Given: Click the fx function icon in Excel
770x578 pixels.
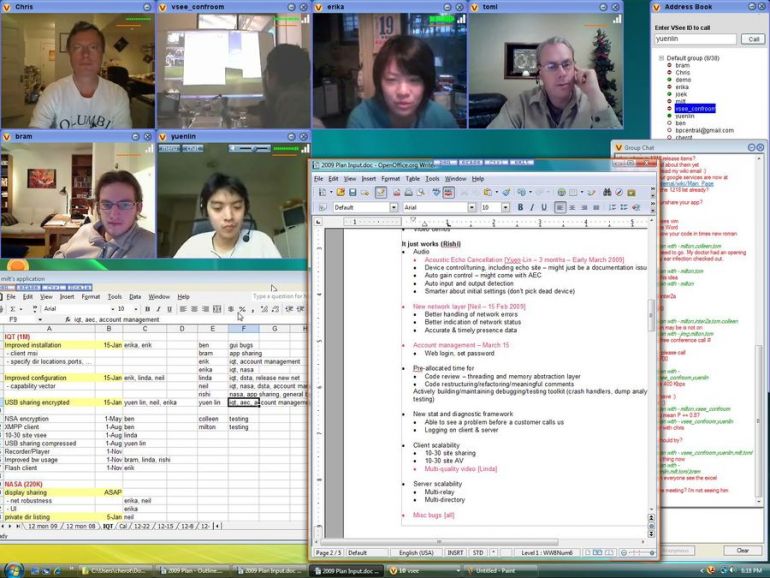Looking at the screenshot, I should pyautogui.click(x=68, y=320).
